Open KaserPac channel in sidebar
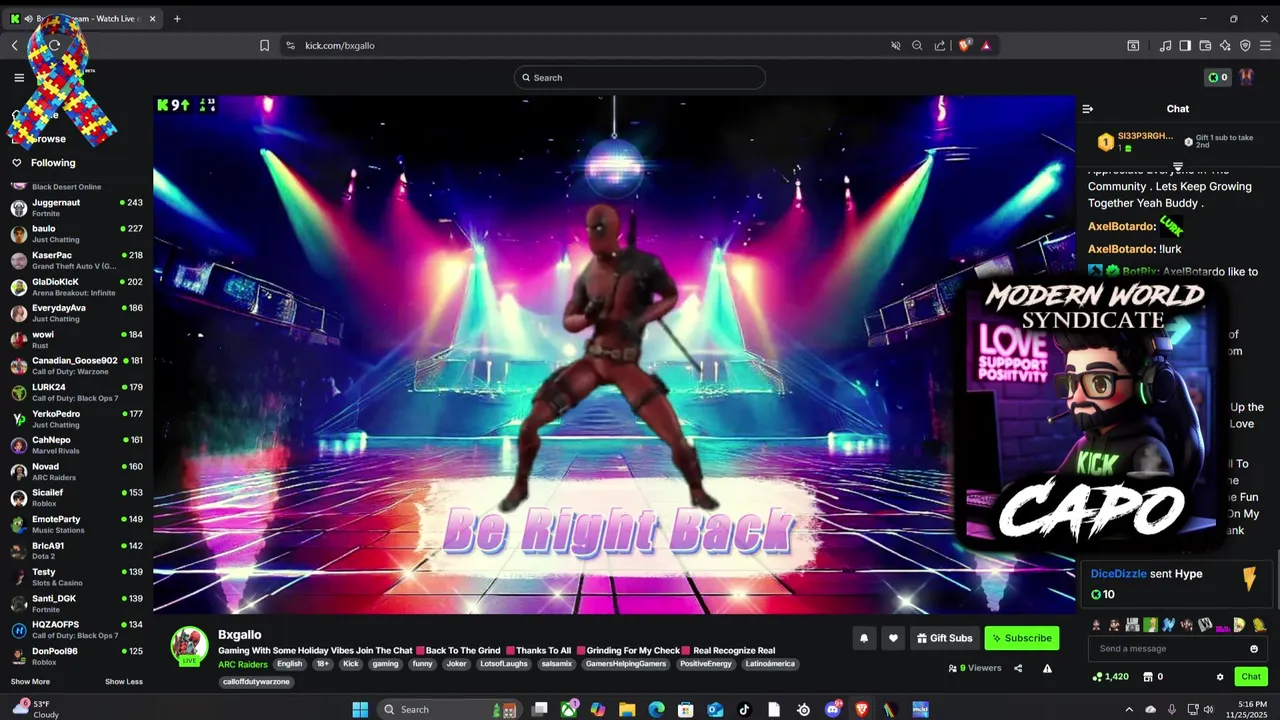Image resolution: width=1280 pixels, height=720 pixels. (76, 260)
